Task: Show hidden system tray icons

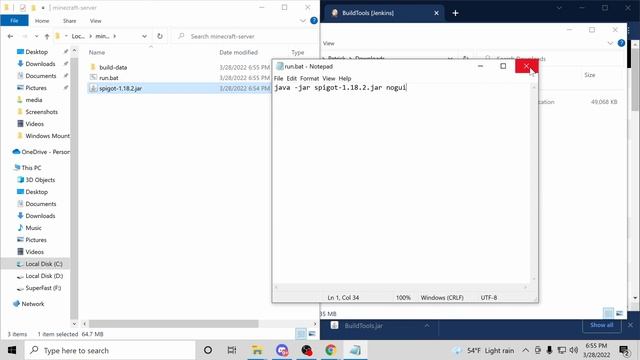Action: 526,350
